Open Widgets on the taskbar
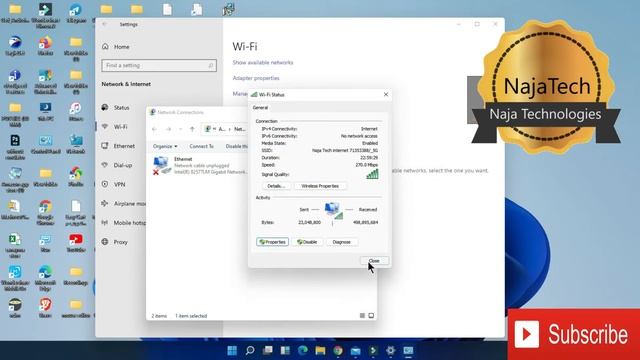This screenshot has width=640, height=360. [x=285, y=350]
